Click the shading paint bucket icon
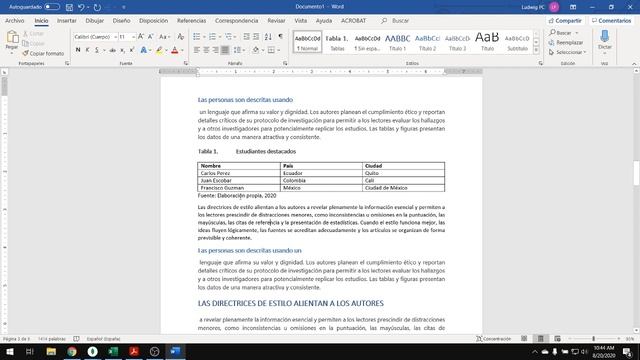This screenshot has height=360, width=640. (256, 50)
